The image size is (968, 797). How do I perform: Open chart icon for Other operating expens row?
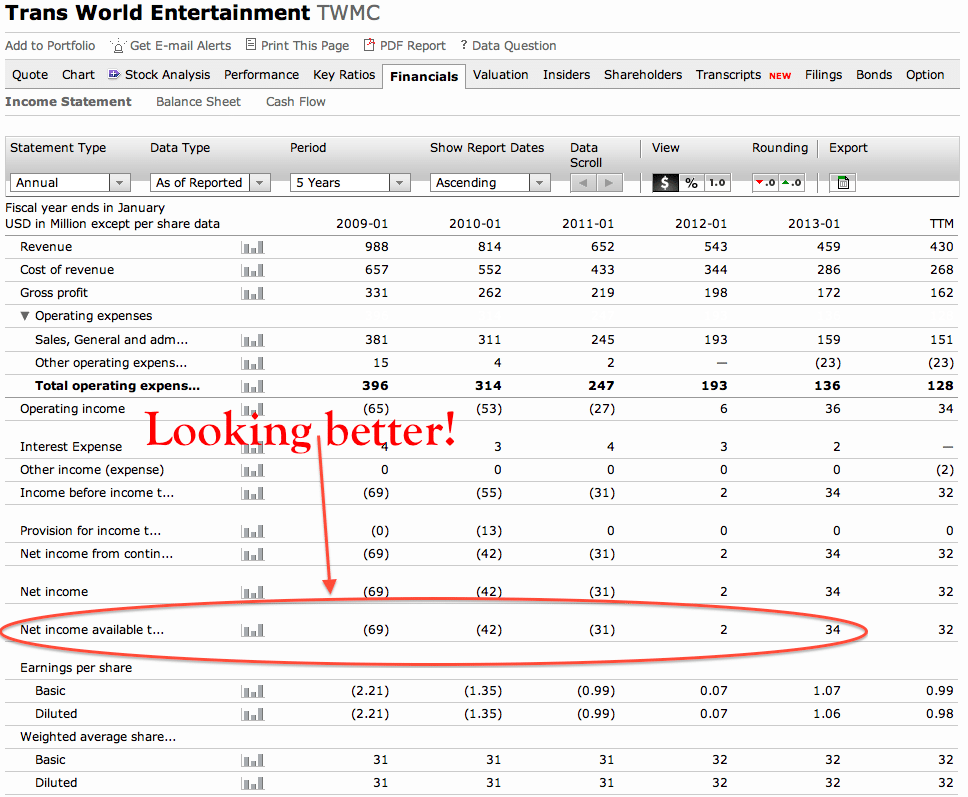pyautogui.click(x=252, y=363)
